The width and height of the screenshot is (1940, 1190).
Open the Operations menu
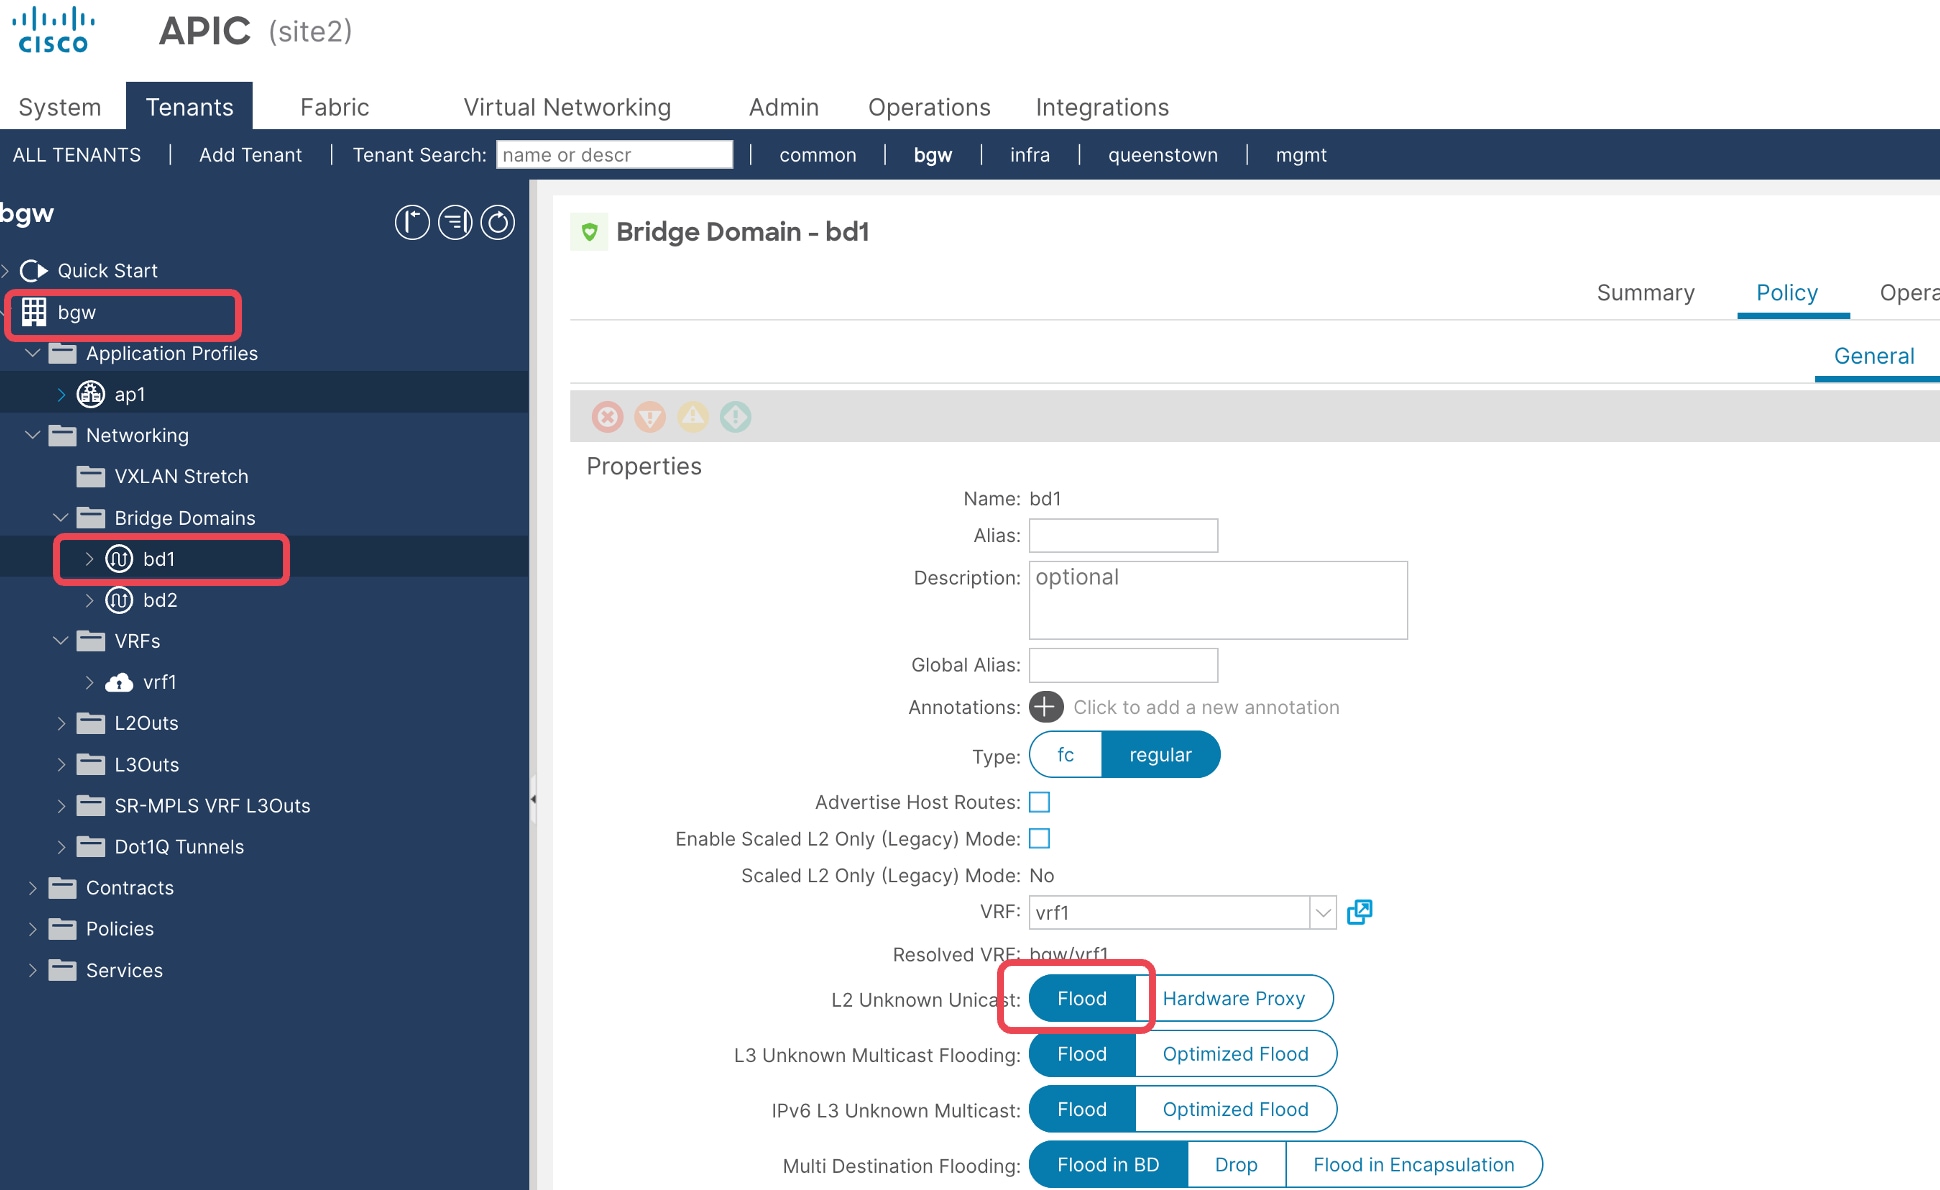(x=929, y=107)
